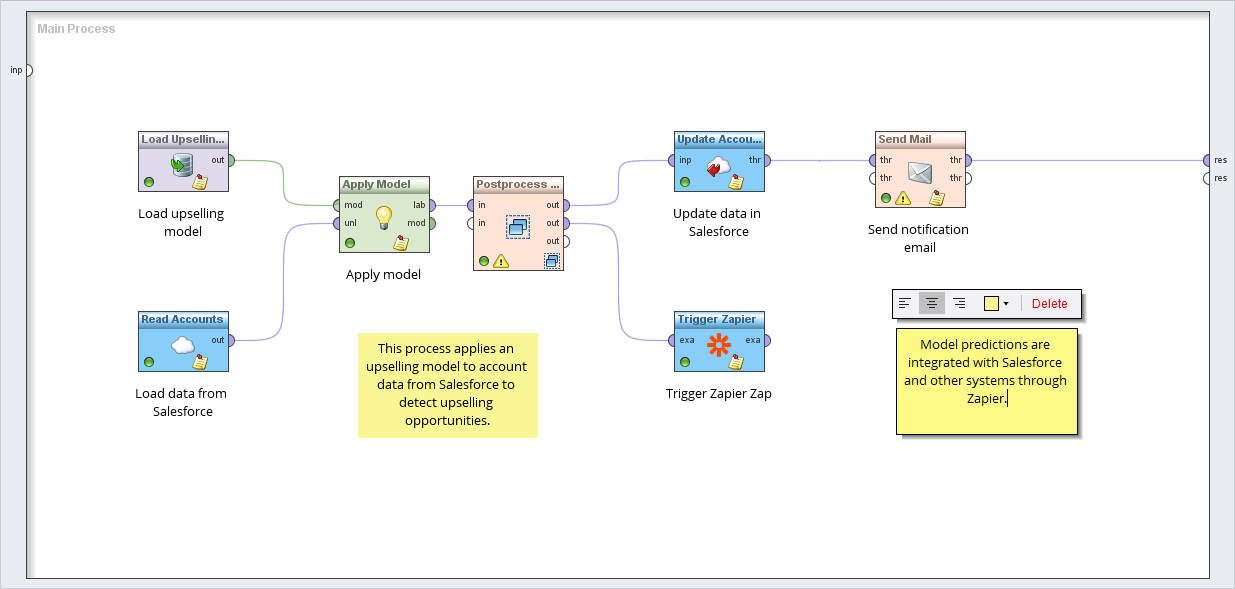This screenshot has height=589, width=1235.
Task: Click the upselling process description note
Action: pyautogui.click(x=447, y=385)
